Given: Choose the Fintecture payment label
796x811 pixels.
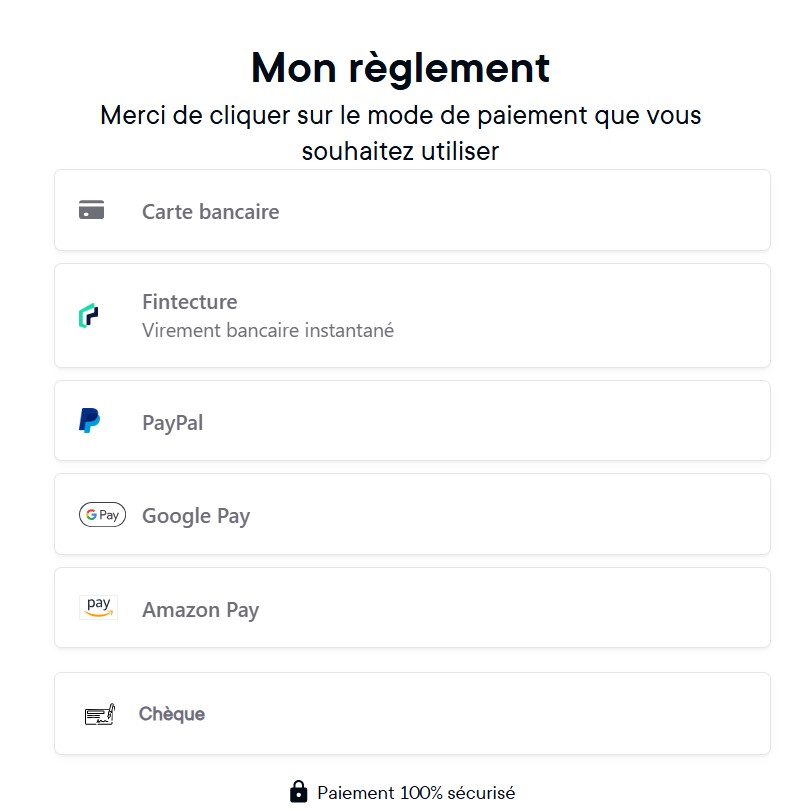Looking at the screenshot, I should click(x=189, y=302).
